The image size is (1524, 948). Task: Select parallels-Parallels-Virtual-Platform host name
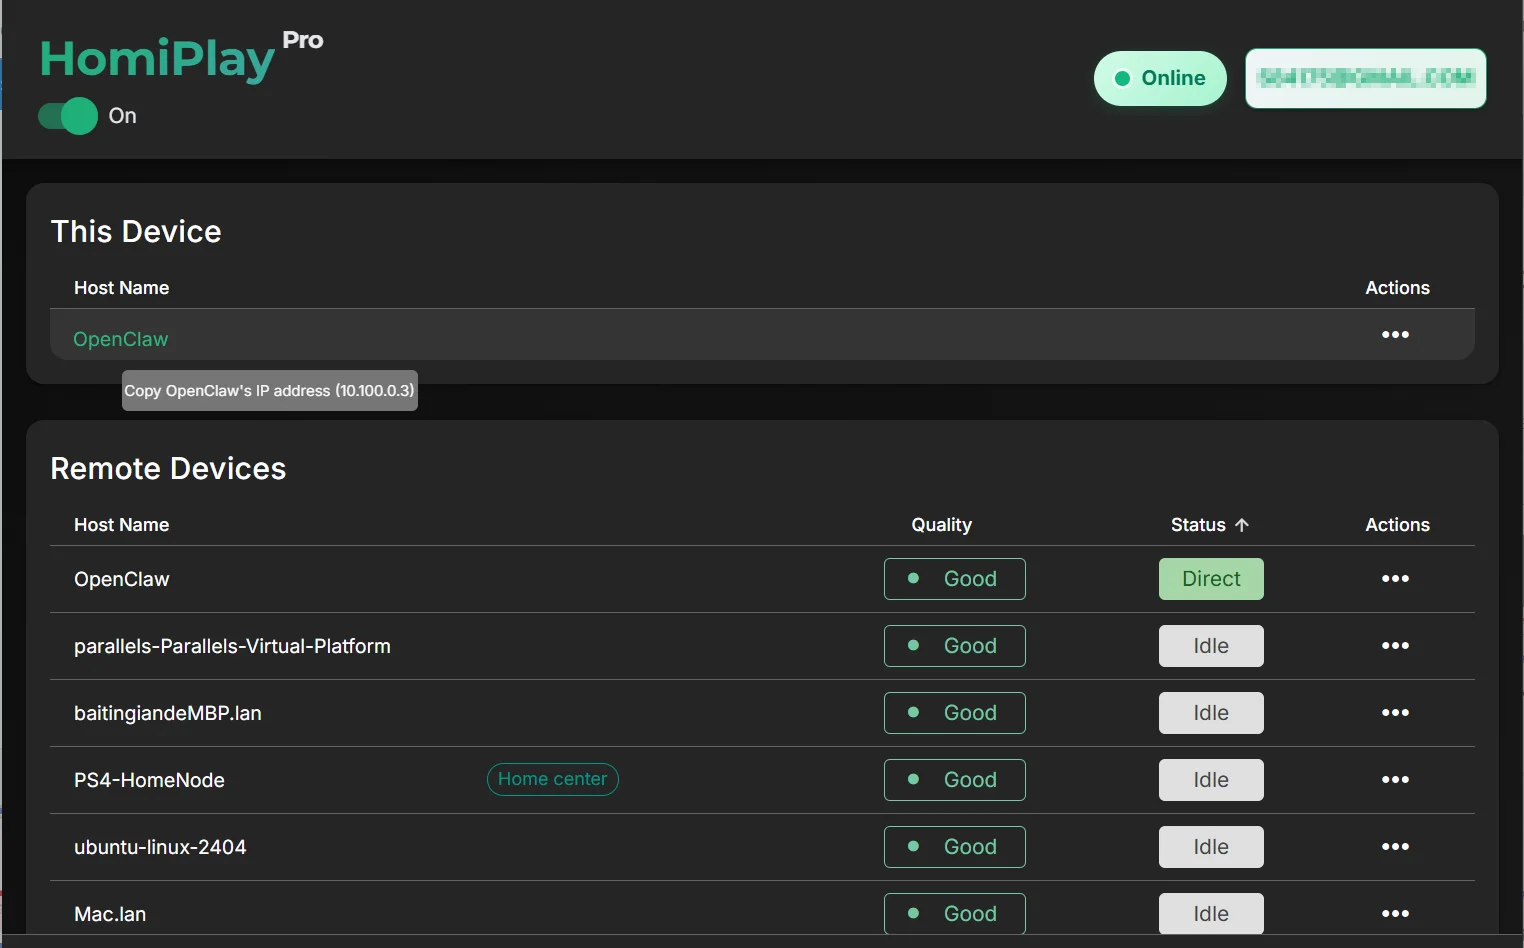[232, 646]
